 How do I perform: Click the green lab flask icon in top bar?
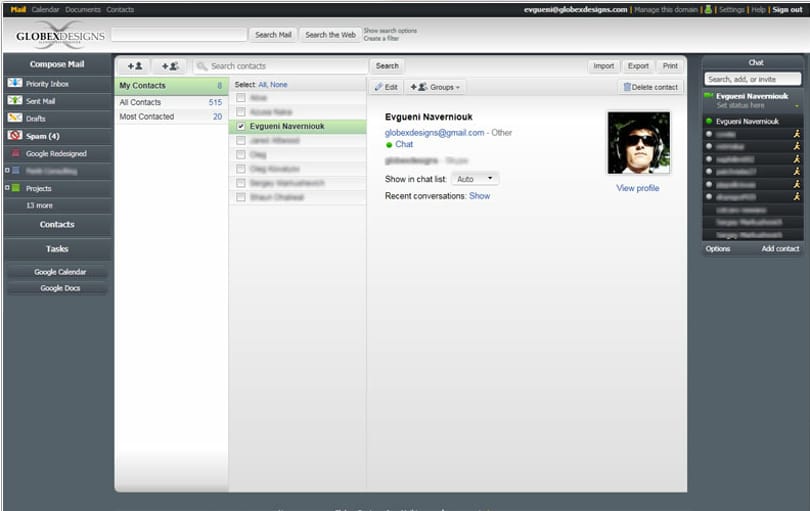[708, 9]
